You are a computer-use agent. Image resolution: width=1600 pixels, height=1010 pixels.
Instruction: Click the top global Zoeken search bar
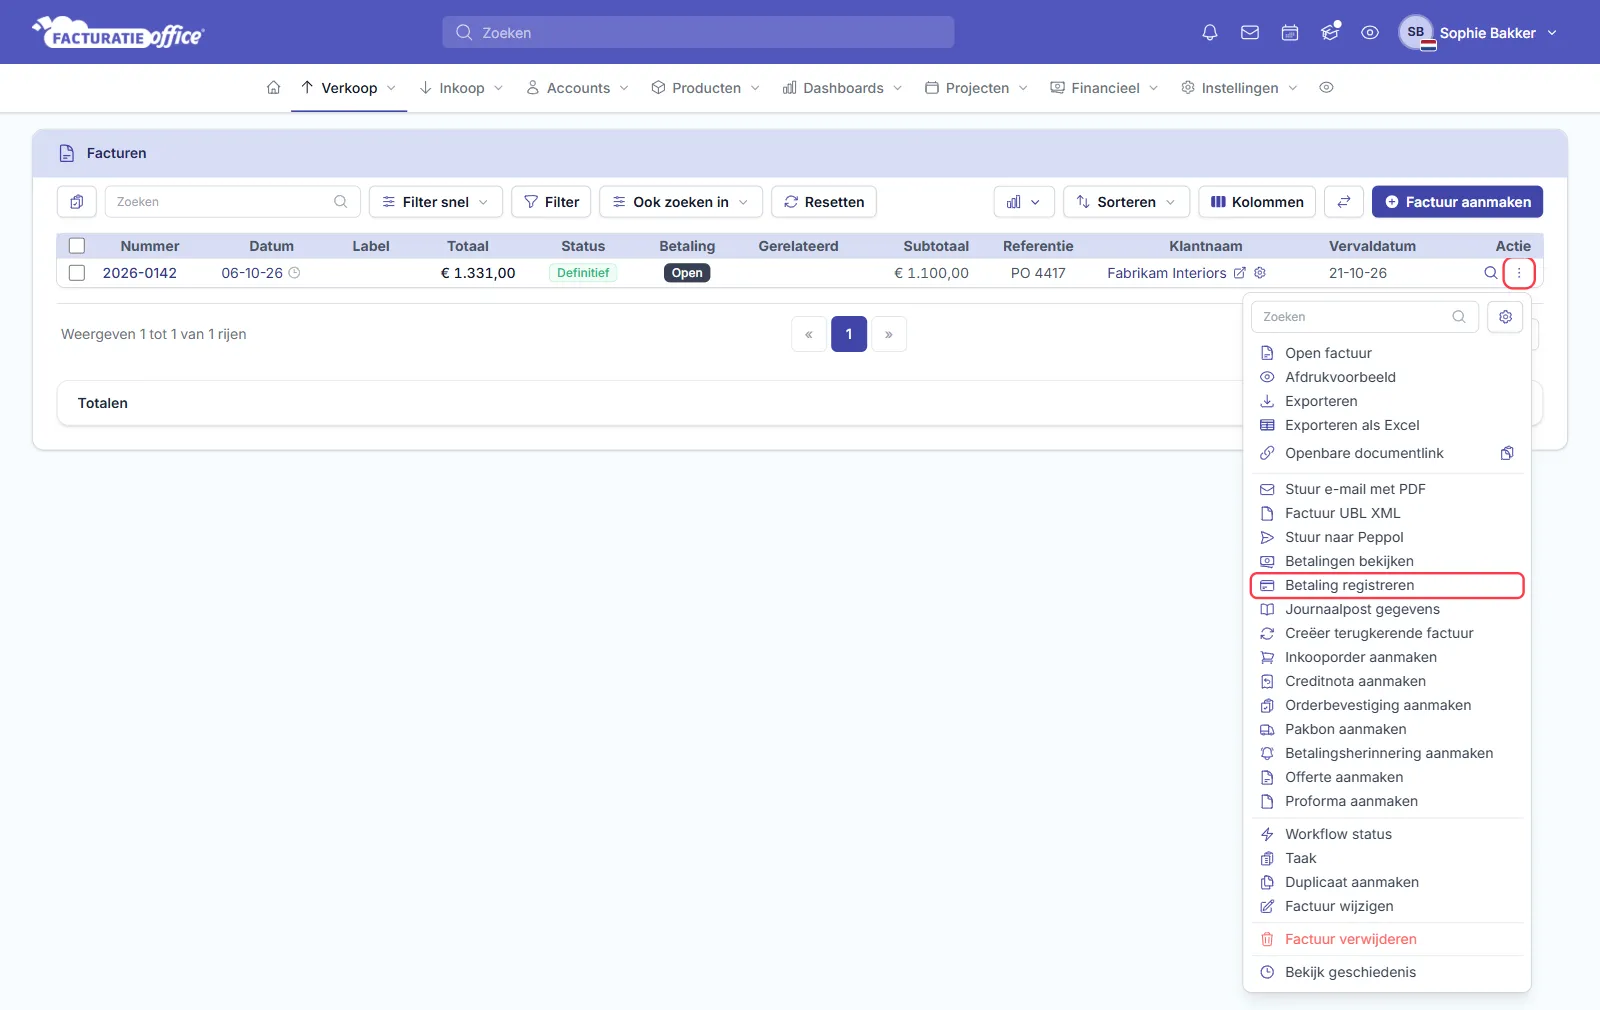click(698, 32)
